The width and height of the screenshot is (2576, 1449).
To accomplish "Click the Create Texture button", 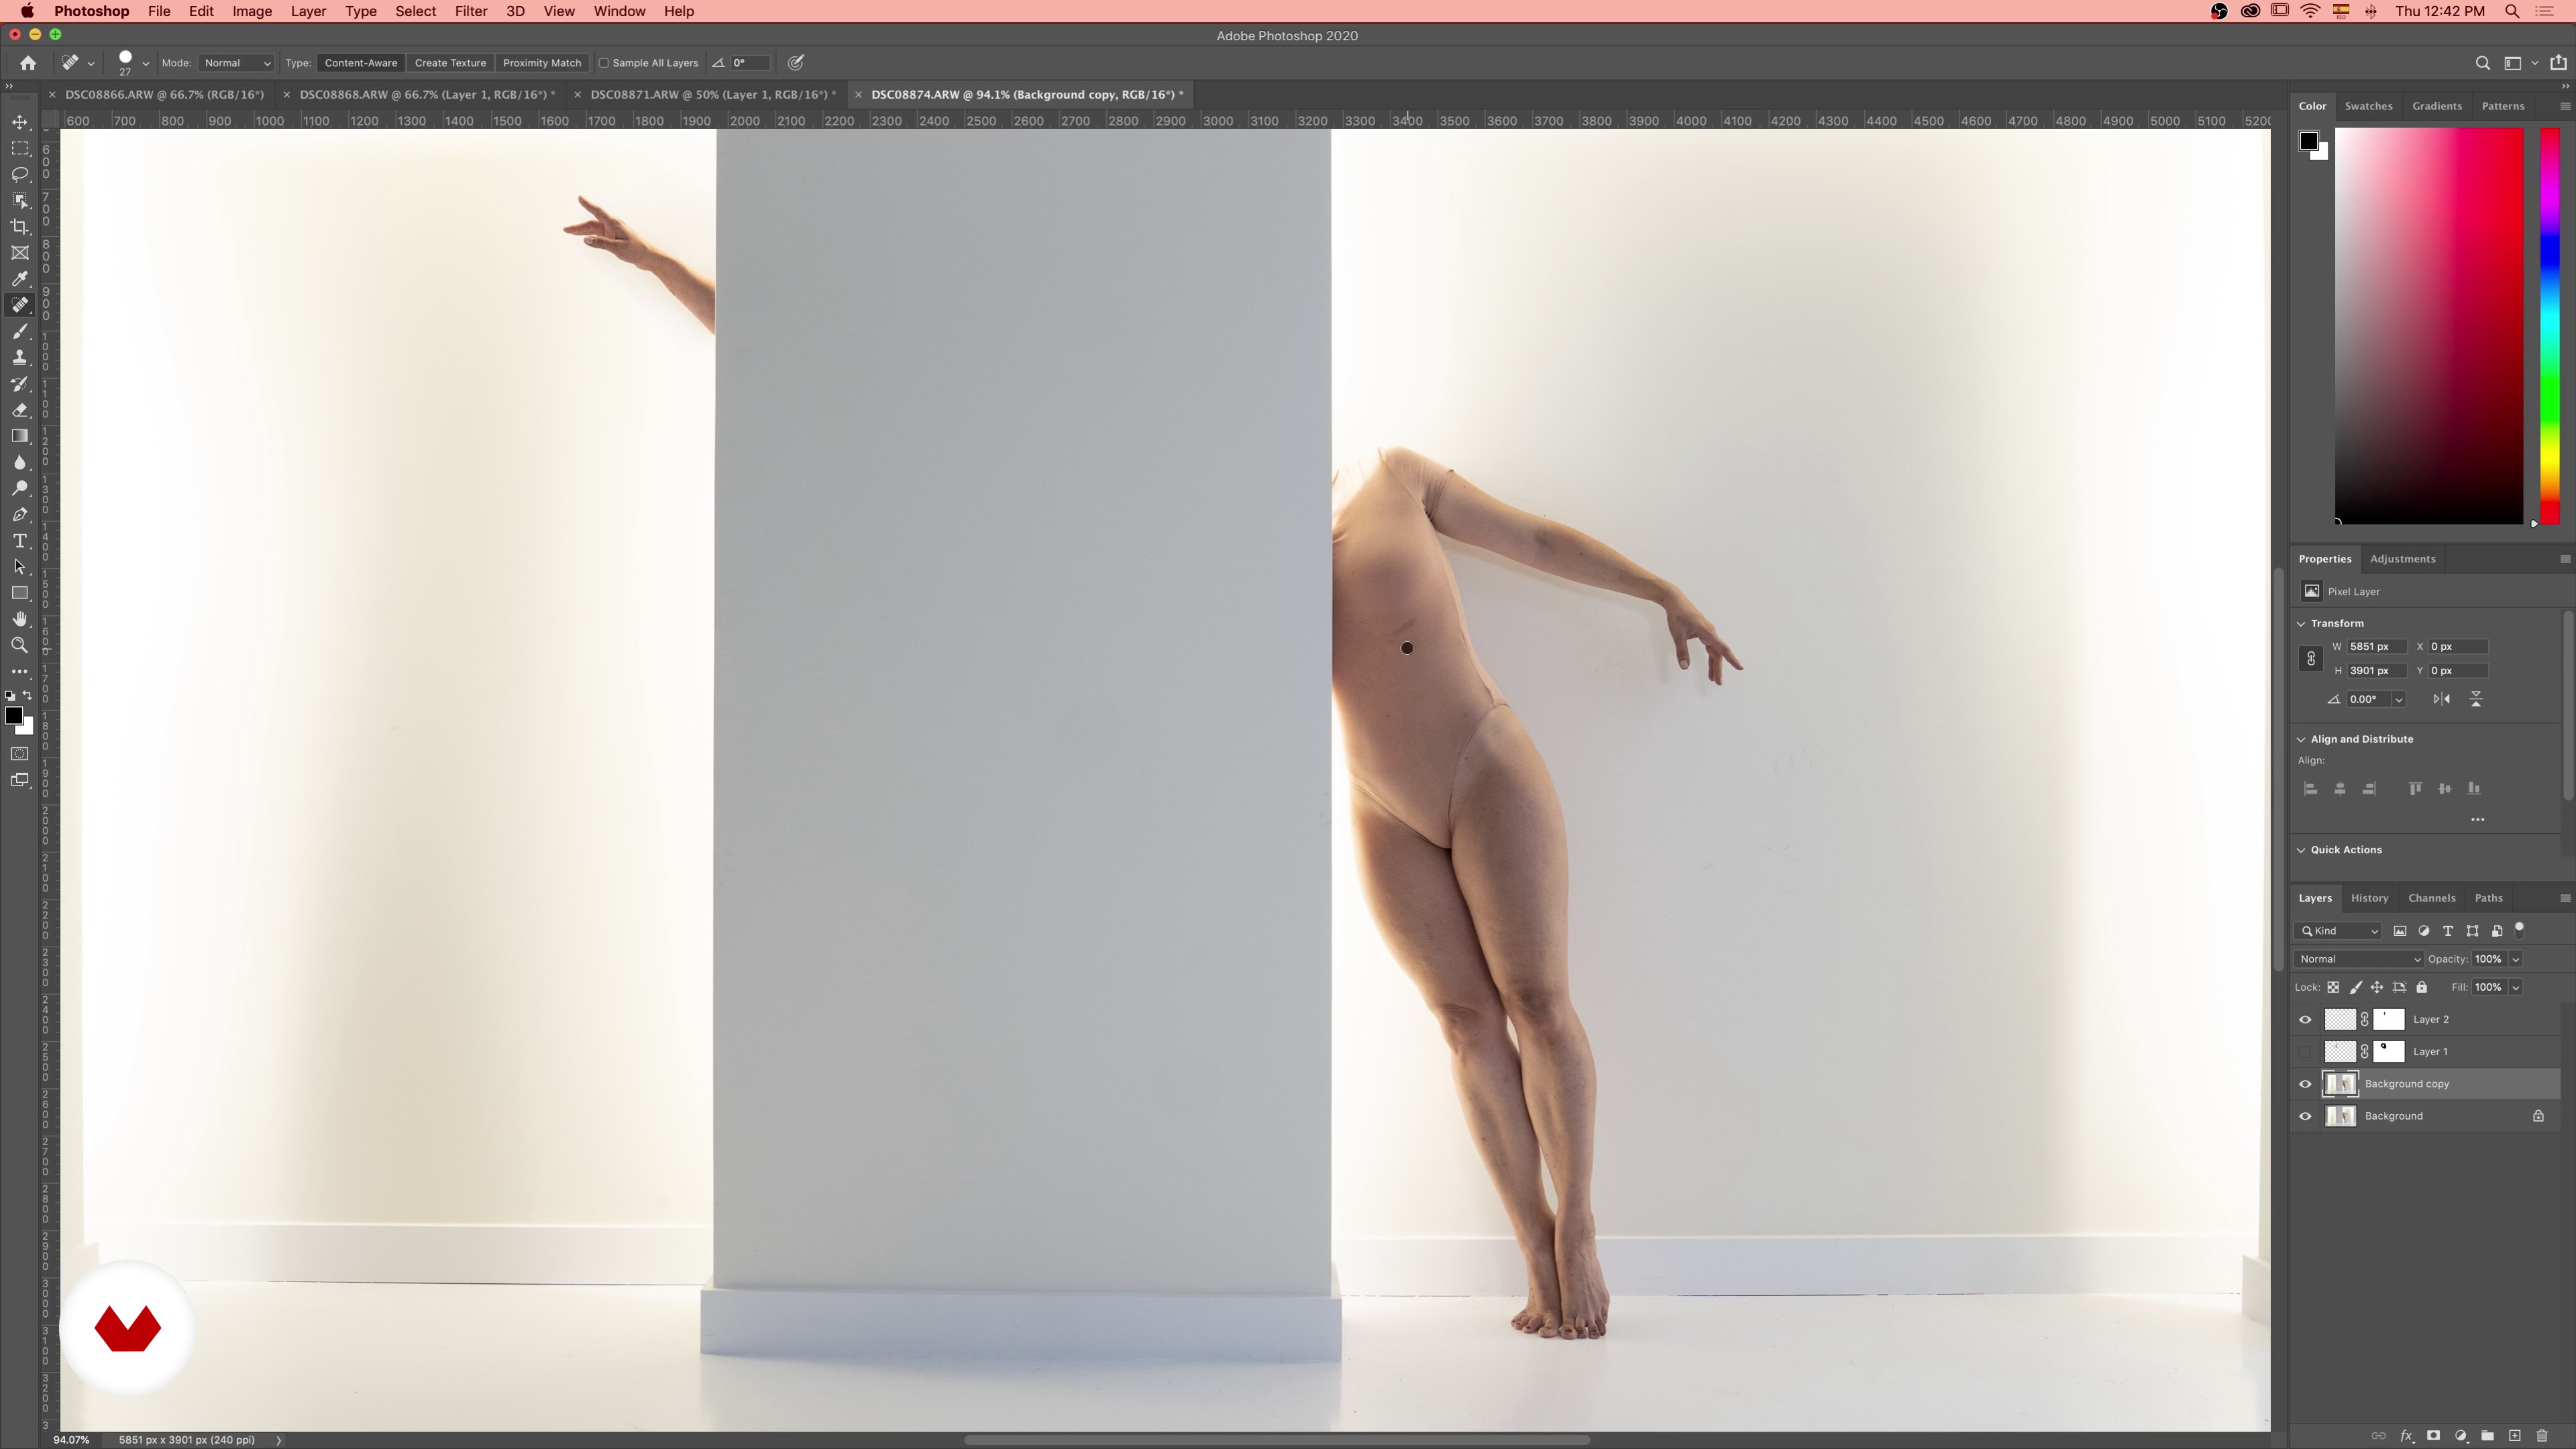I will coord(450,63).
